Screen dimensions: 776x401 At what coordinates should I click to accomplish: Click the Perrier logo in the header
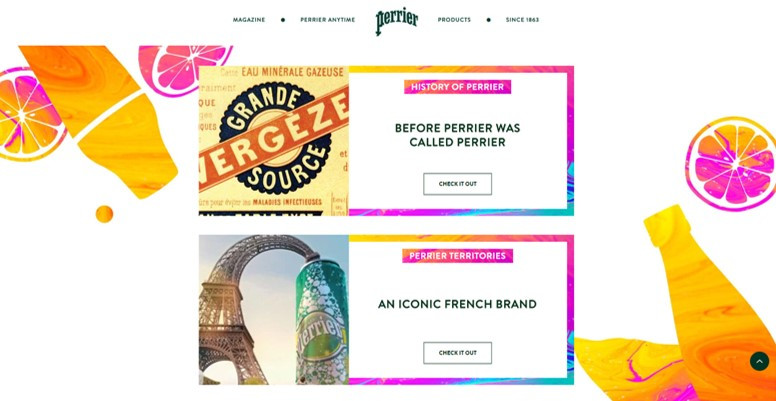[x=396, y=21]
